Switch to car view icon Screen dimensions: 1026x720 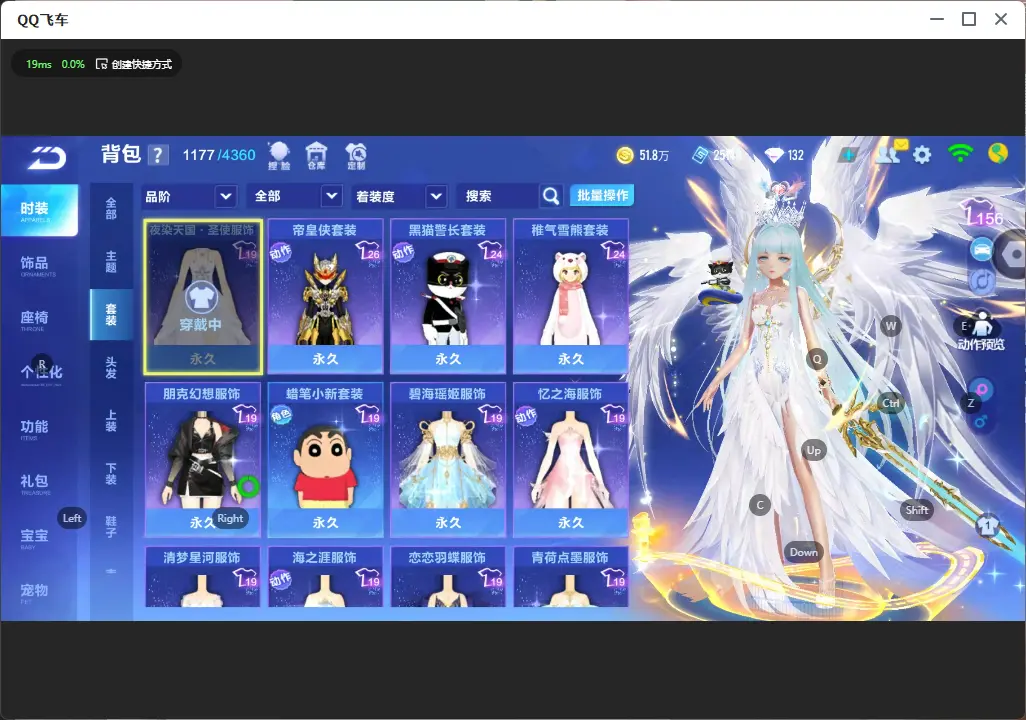pyautogui.click(x=982, y=250)
